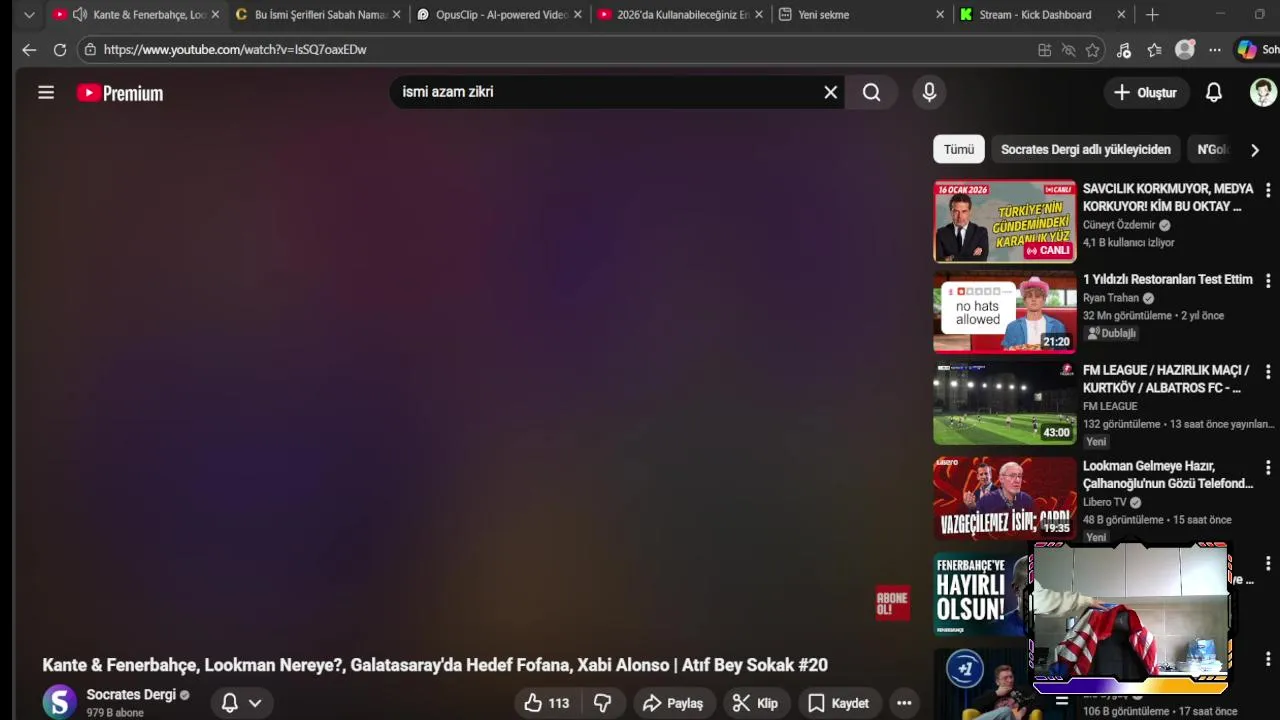Open the YouTube hamburger guide menu
This screenshot has width=1280, height=720.
pyautogui.click(x=46, y=93)
